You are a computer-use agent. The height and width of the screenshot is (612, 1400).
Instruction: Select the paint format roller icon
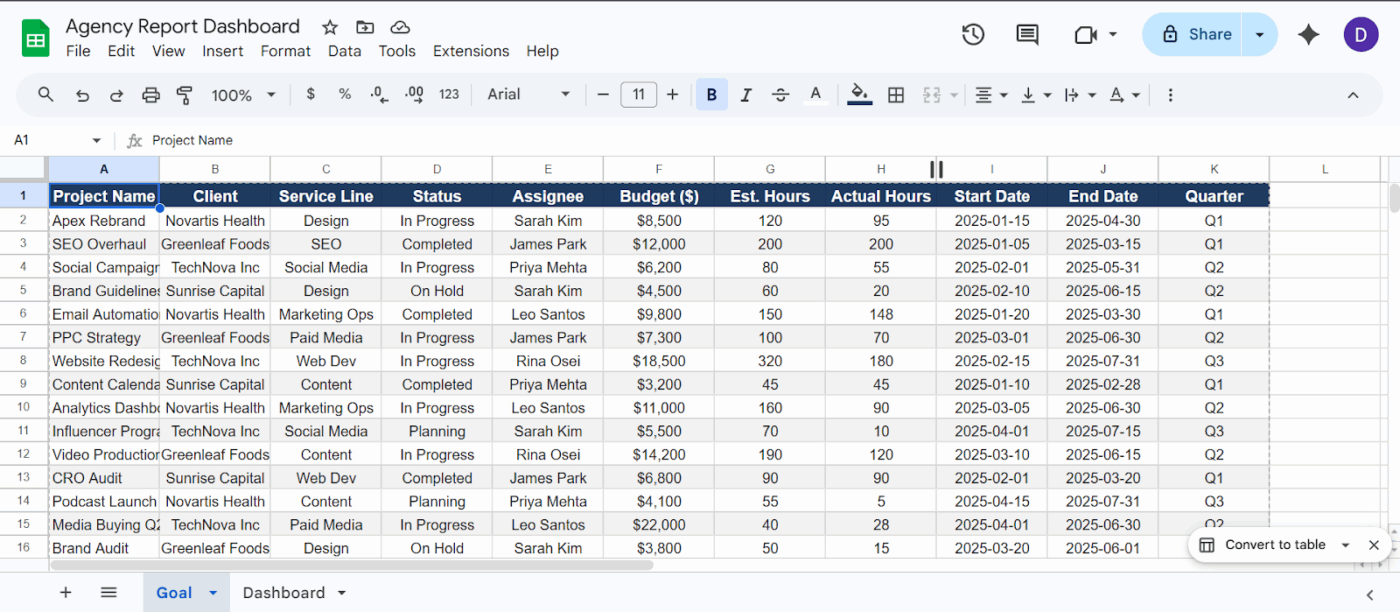tap(184, 95)
